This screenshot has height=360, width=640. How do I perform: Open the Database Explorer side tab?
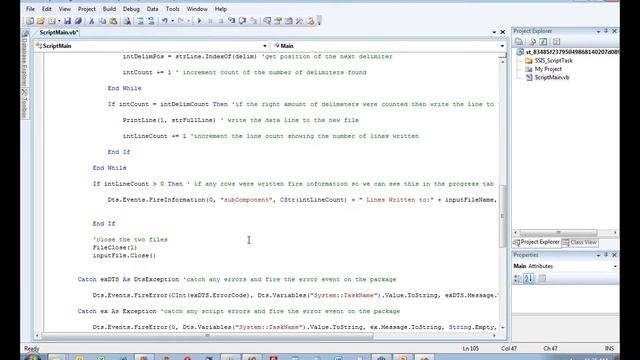tap(25, 58)
